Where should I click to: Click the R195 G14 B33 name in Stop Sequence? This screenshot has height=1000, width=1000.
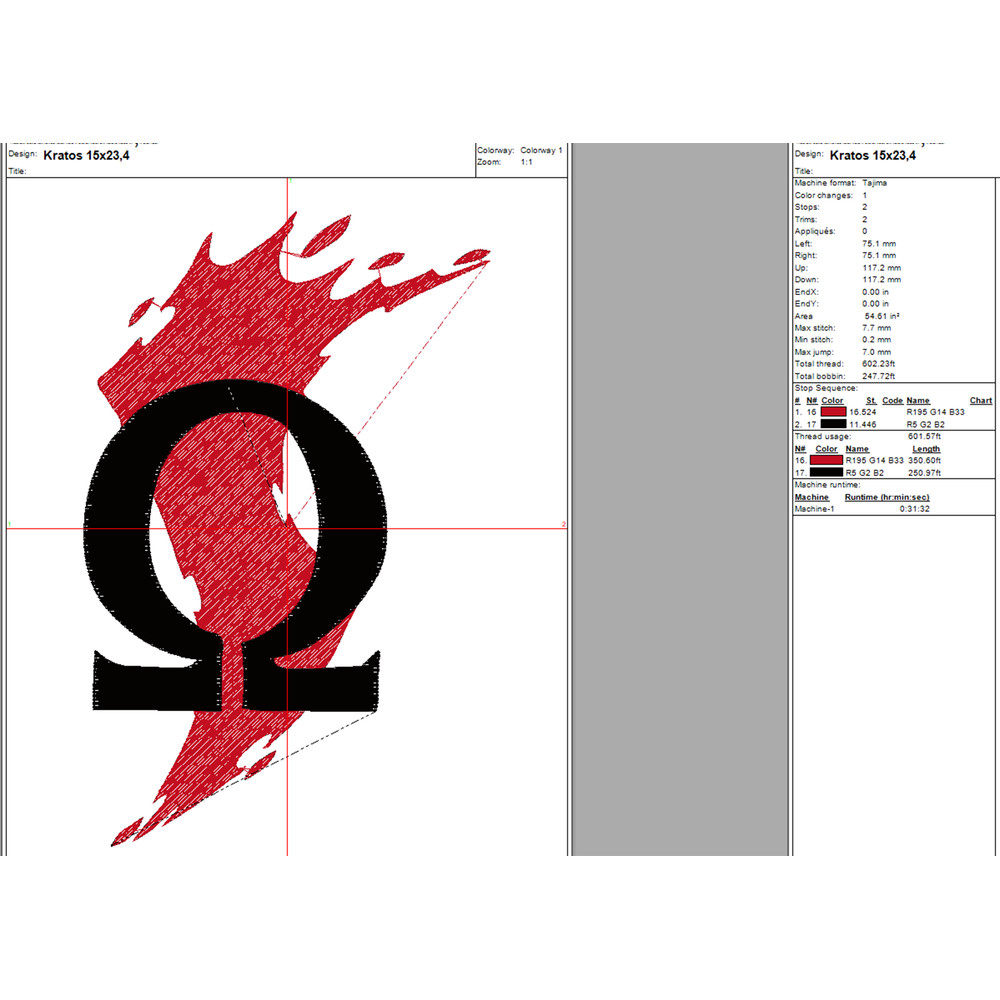(x=935, y=412)
